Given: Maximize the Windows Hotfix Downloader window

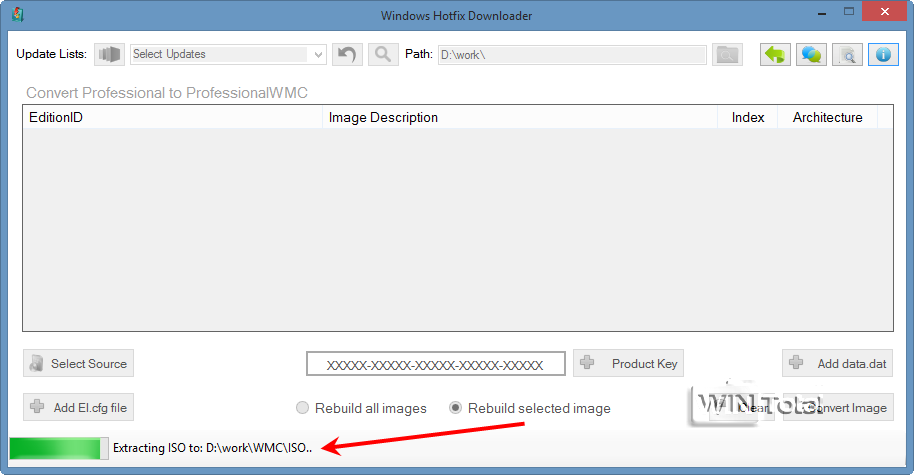Looking at the screenshot, I should point(849,12).
